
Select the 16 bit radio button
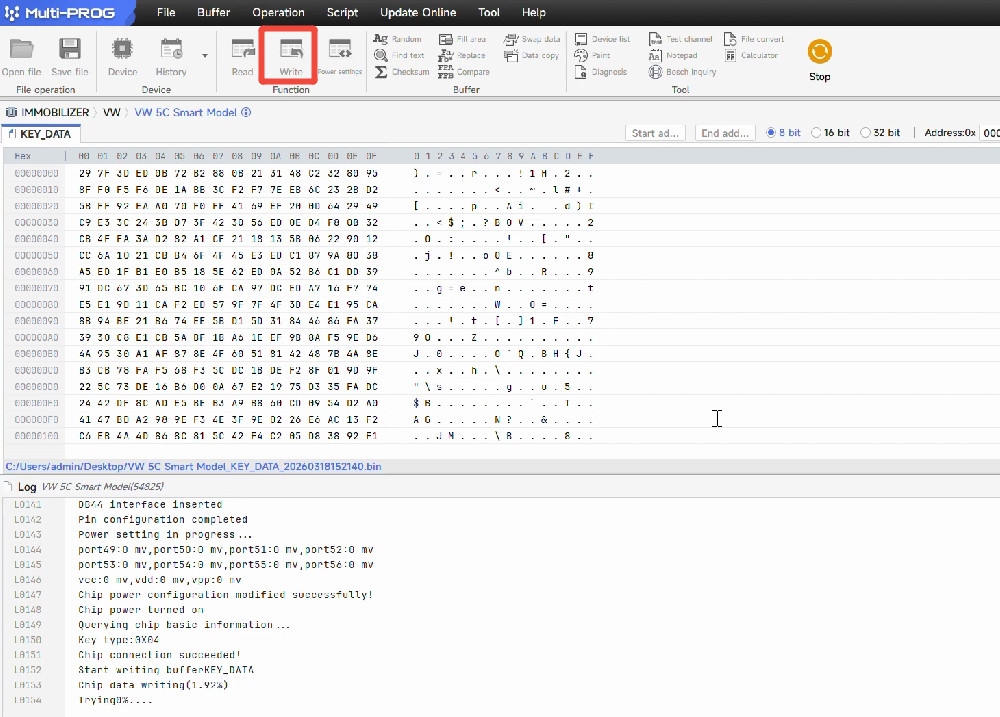tap(817, 133)
